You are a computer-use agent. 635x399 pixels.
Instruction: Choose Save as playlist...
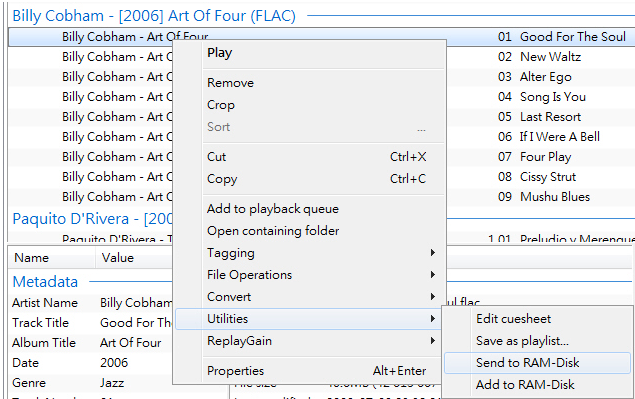tap(537, 341)
